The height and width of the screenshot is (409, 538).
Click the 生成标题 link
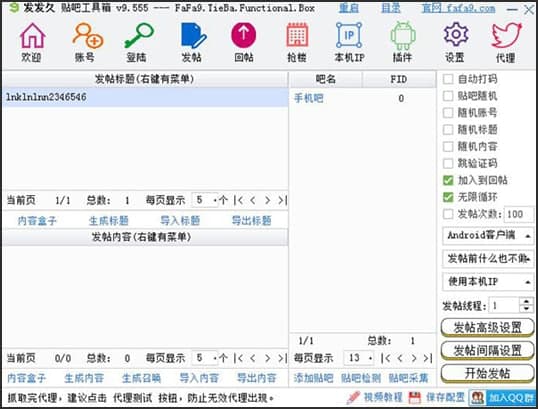point(108,221)
